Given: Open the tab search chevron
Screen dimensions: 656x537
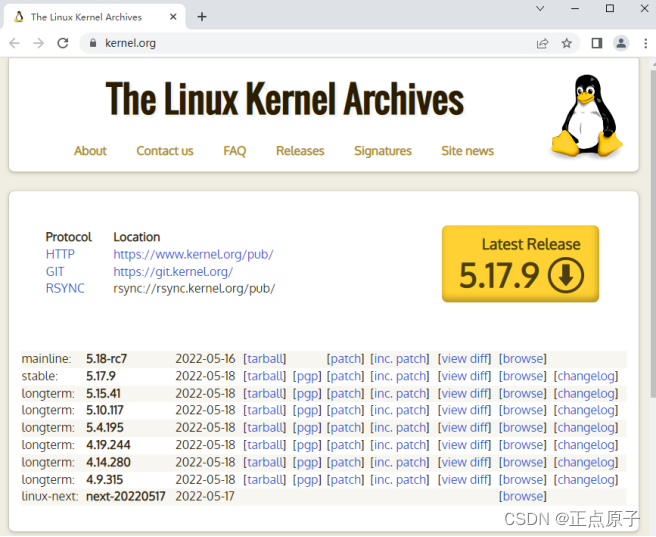Looking at the screenshot, I should click(x=540, y=8).
